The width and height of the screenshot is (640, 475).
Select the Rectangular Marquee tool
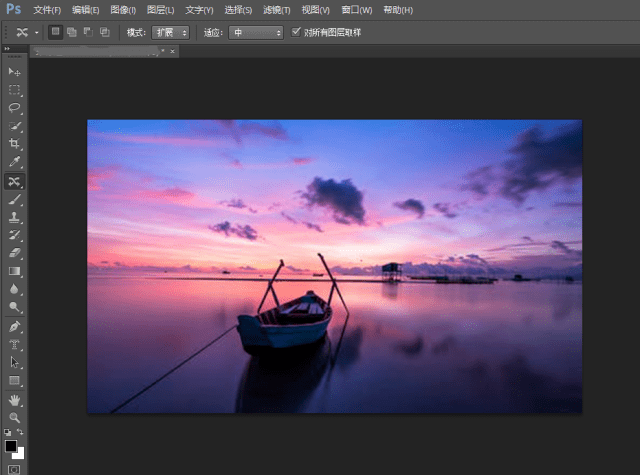[14, 90]
